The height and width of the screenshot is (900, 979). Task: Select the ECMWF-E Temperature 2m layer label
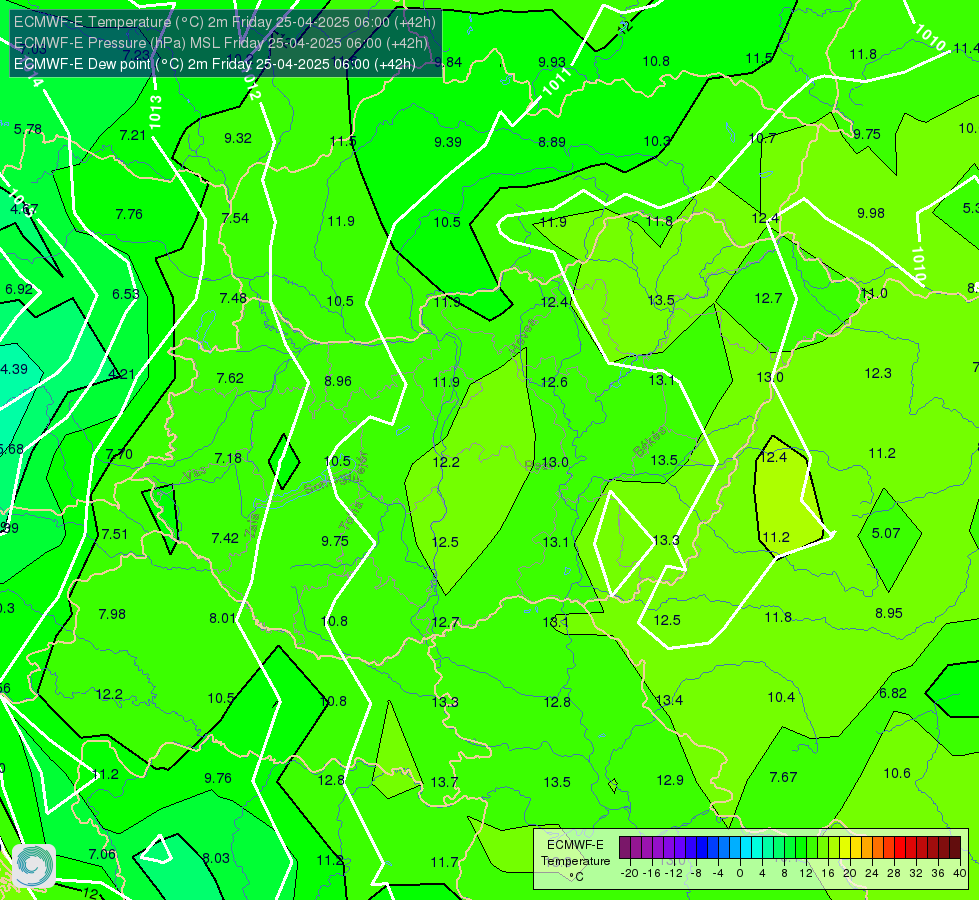pyautogui.click(x=225, y=22)
